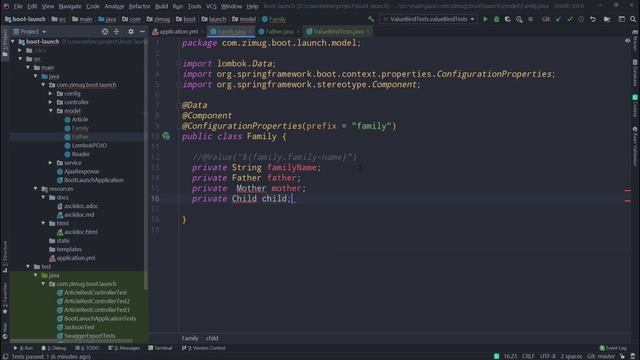Open run configuration ValueBindTests dropdown
The height and width of the screenshot is (360, 640).
[x=428, y=19]
